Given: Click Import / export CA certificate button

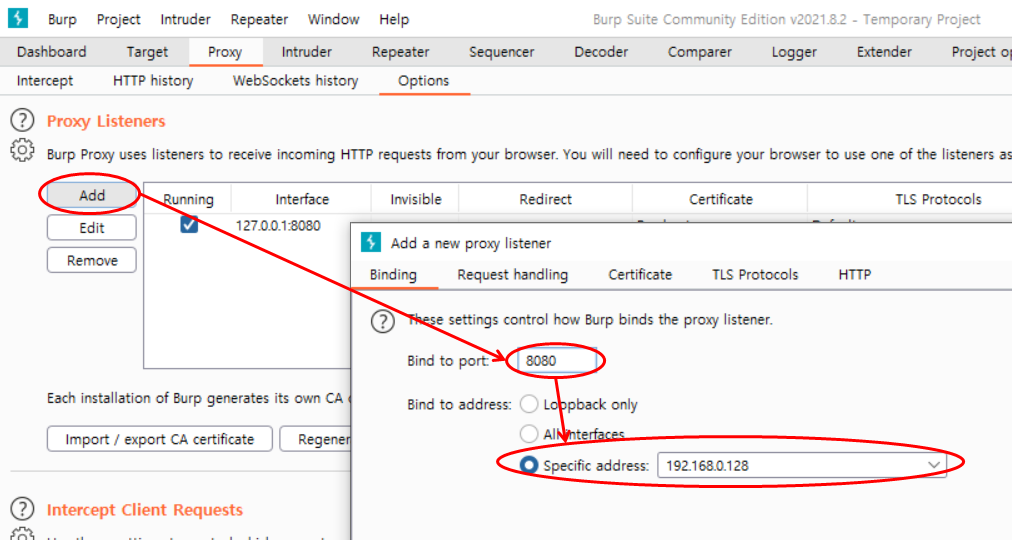Looking at the screenshot, I should coord(159,439).
